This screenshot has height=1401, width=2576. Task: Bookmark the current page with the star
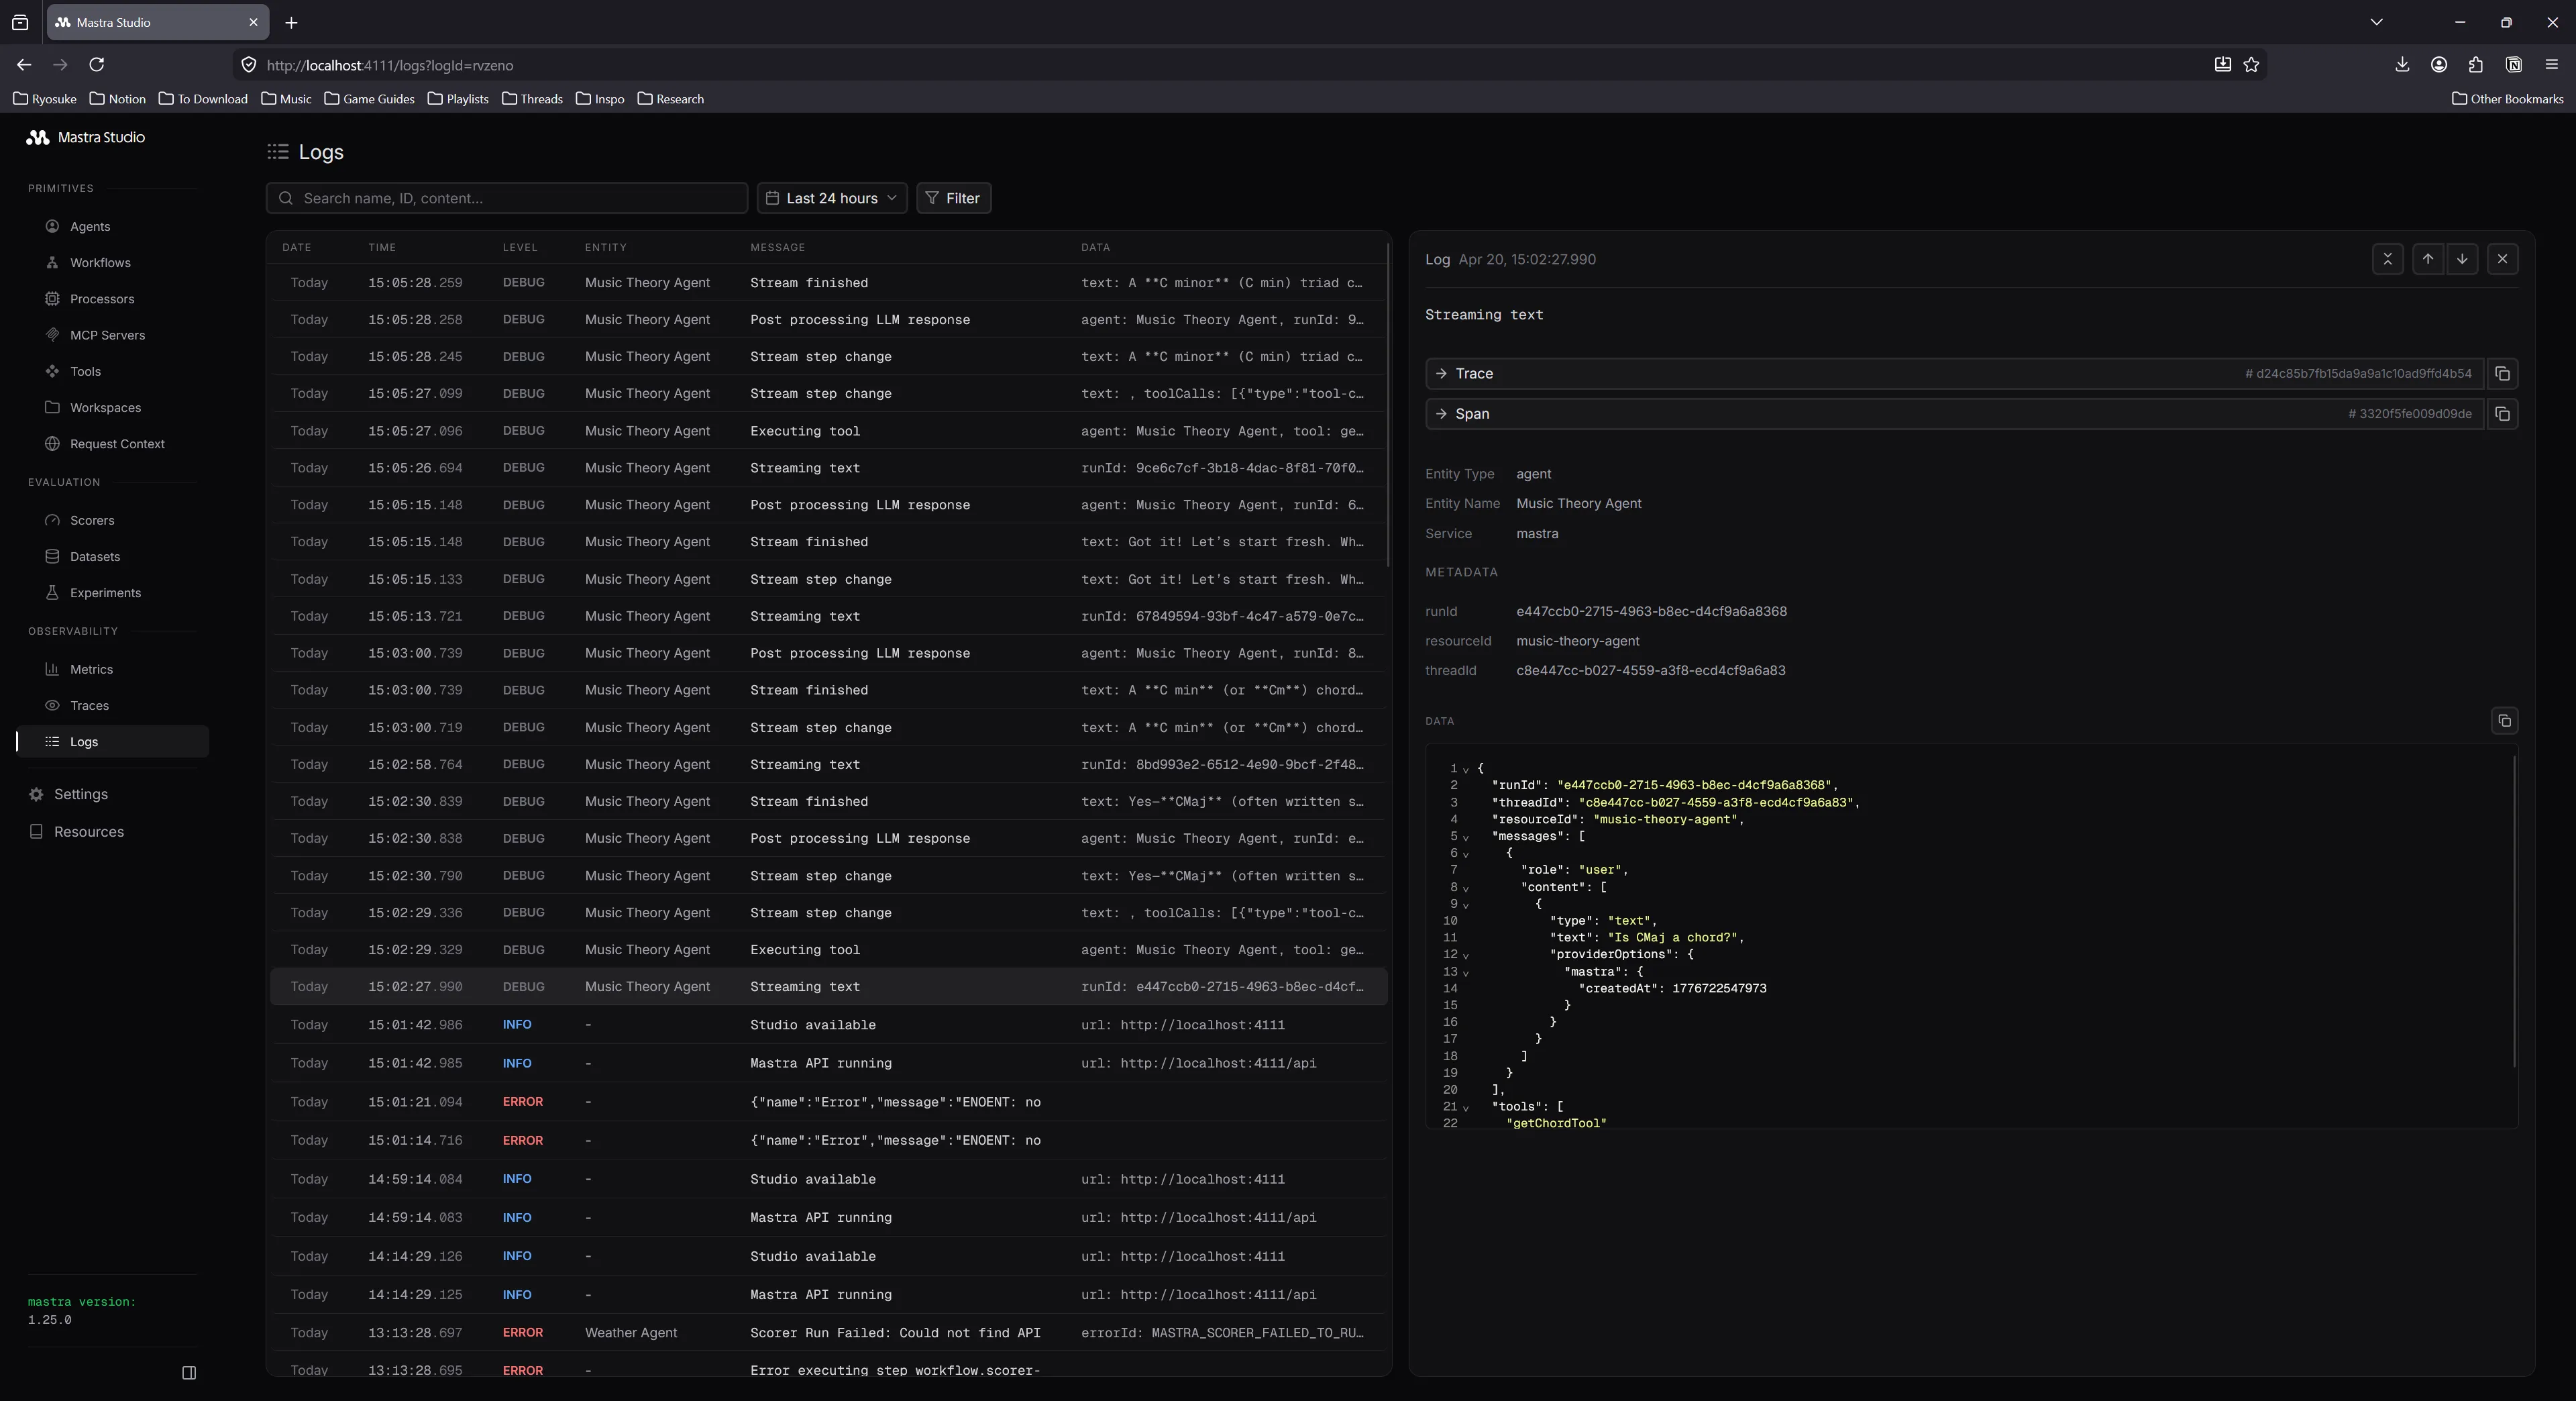2252,64
